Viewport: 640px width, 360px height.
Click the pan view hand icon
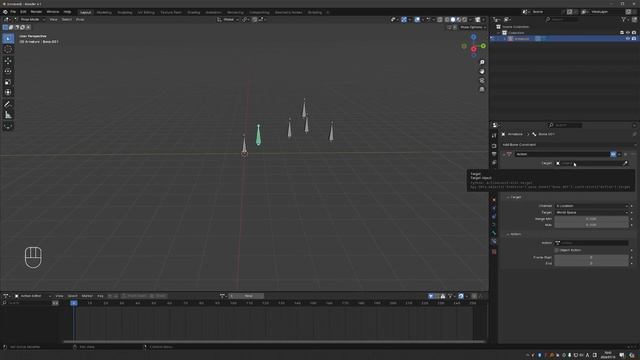pos(482,71)
